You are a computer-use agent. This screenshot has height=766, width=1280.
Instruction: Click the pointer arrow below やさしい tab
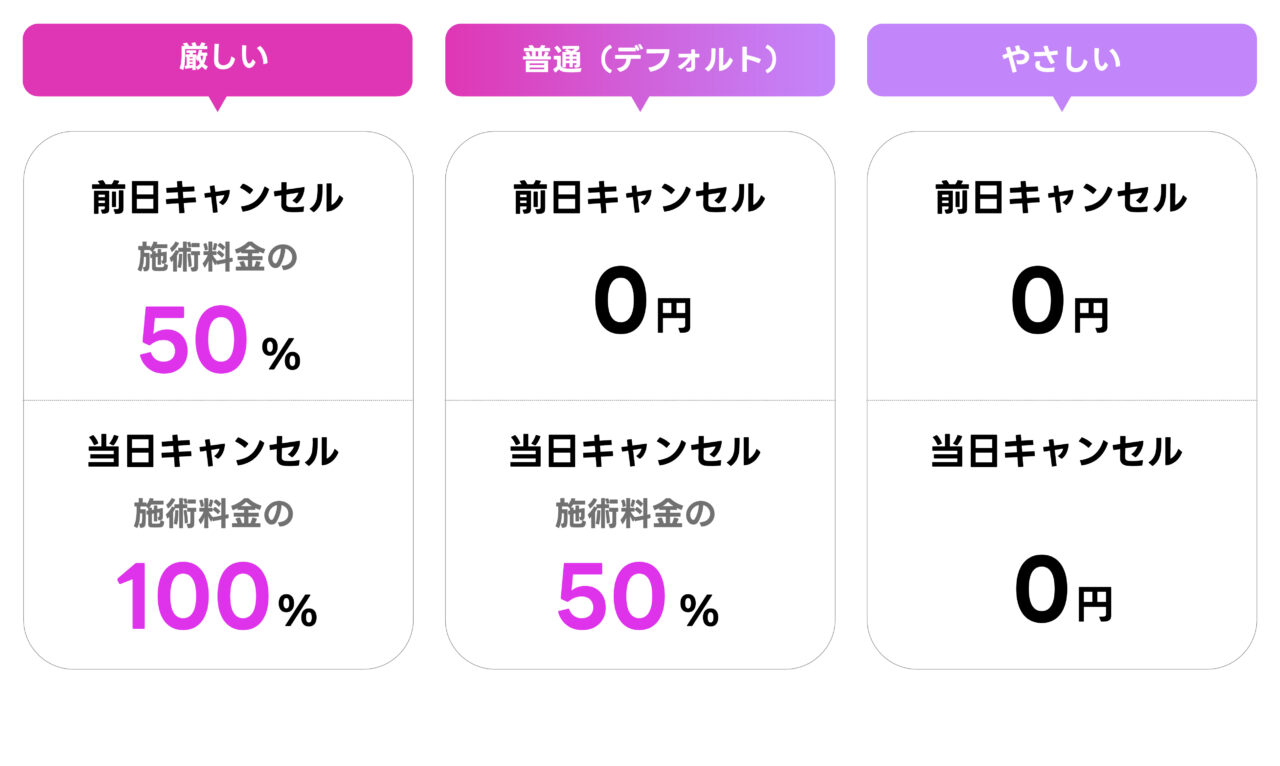(x=1062, y=103)
